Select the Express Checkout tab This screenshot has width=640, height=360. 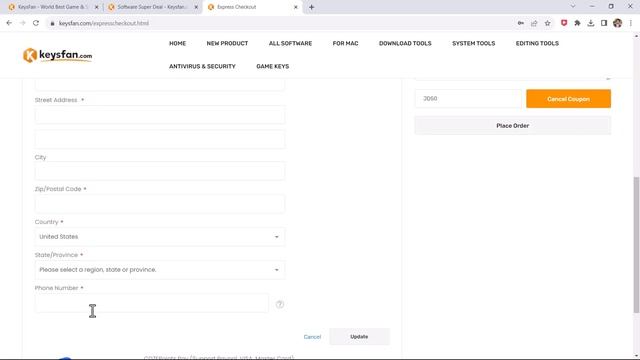point(252,7)
